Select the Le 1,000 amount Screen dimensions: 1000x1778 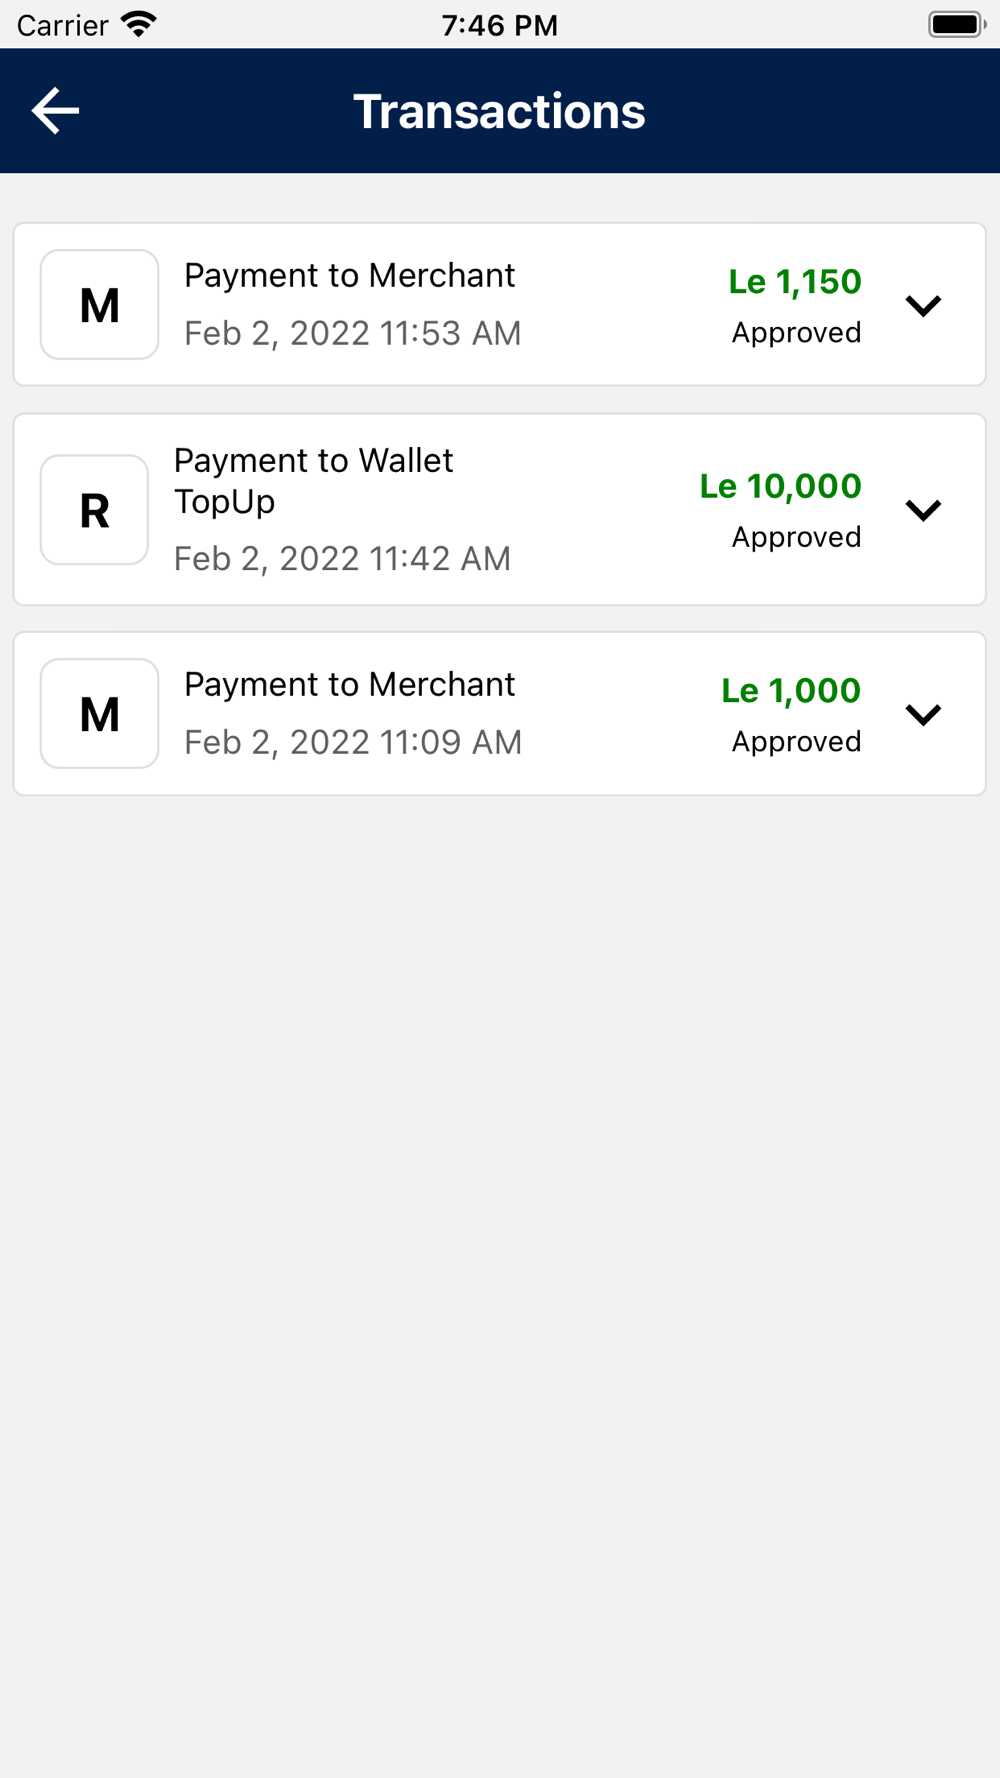click(x=791, y=690)
